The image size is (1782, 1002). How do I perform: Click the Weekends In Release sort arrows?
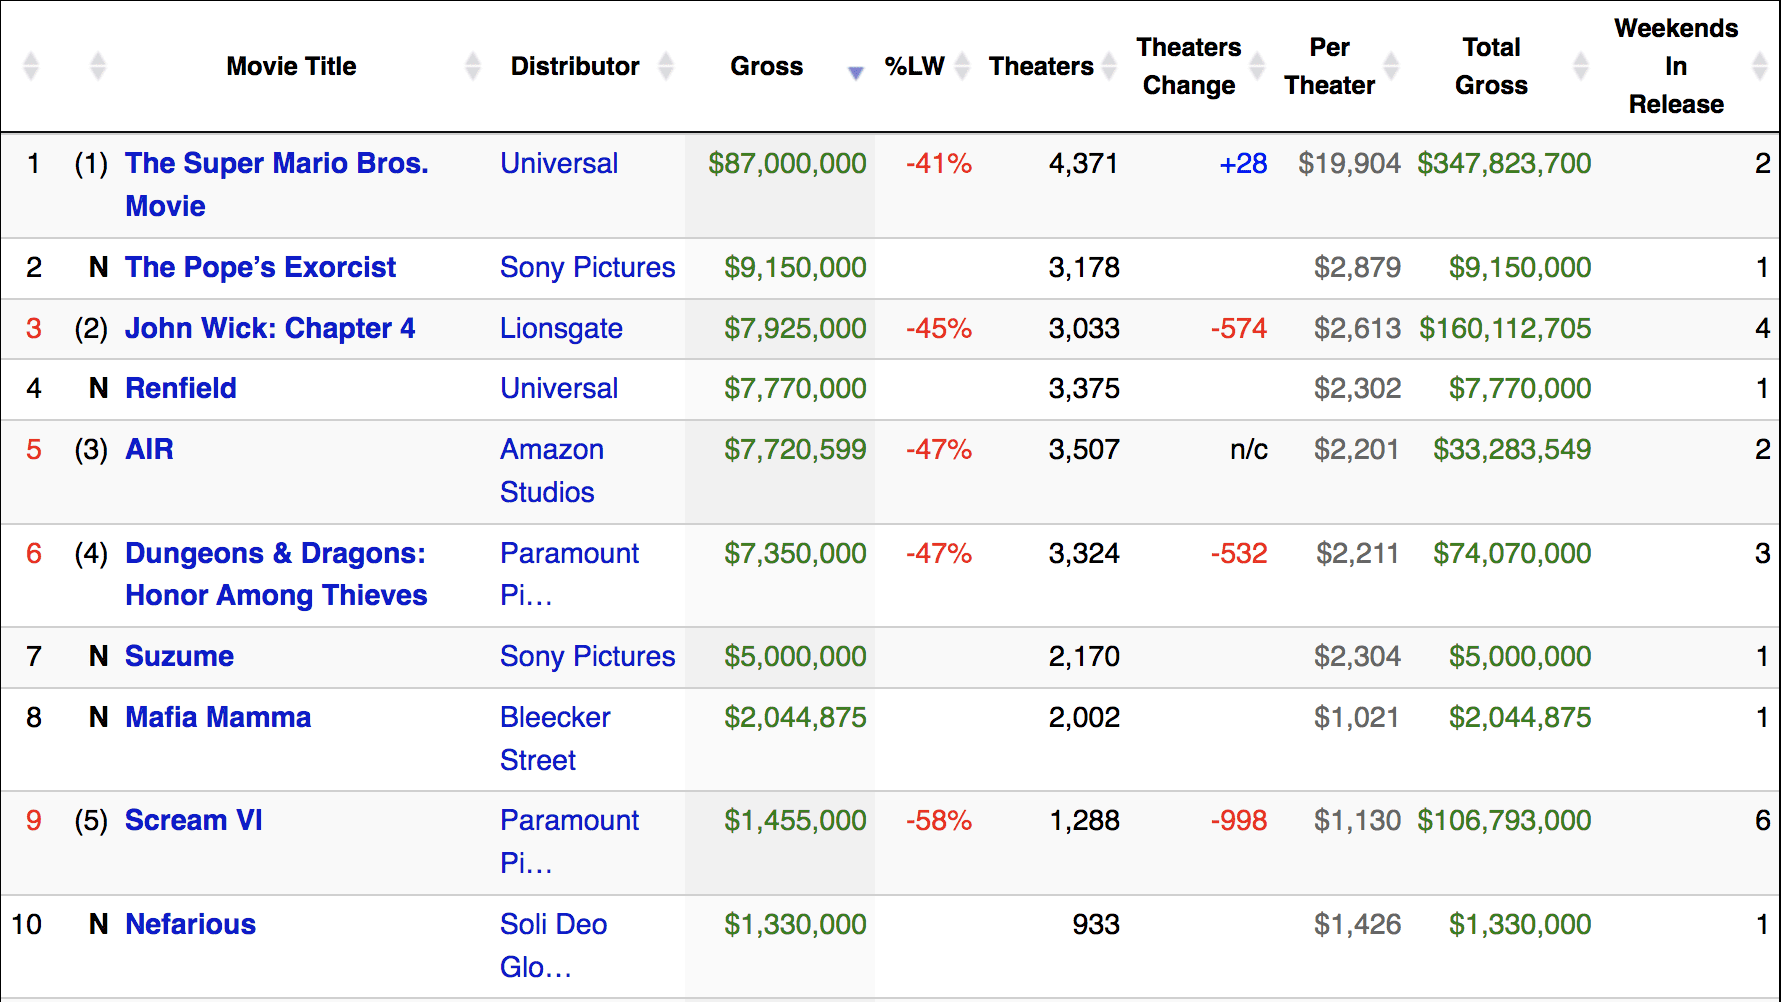(x=1761, y=66)
